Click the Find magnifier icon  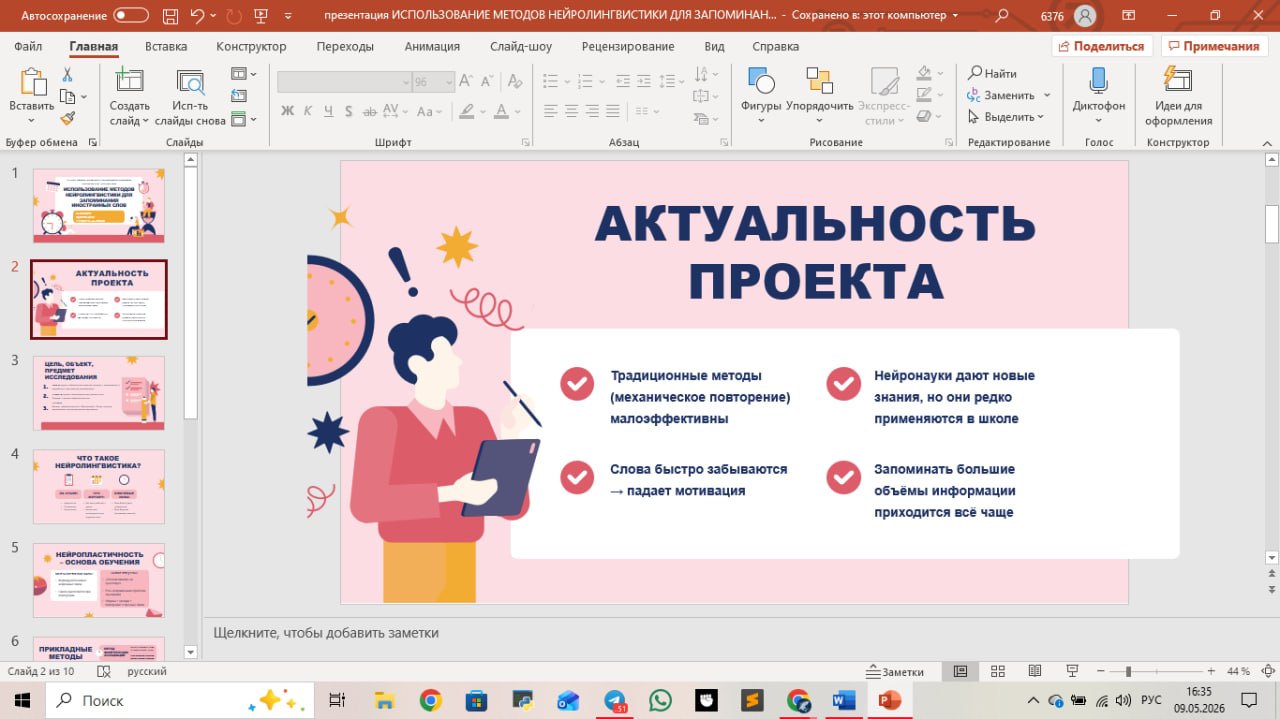coord(975,73)
